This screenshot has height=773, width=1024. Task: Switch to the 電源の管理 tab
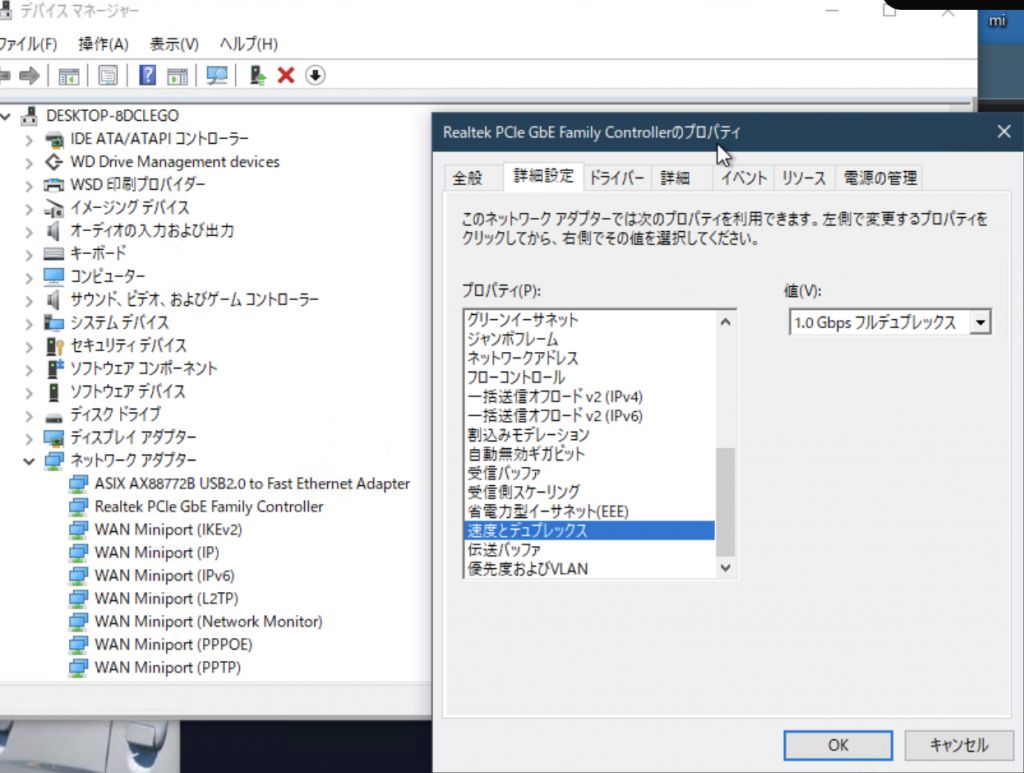[880, 178]
